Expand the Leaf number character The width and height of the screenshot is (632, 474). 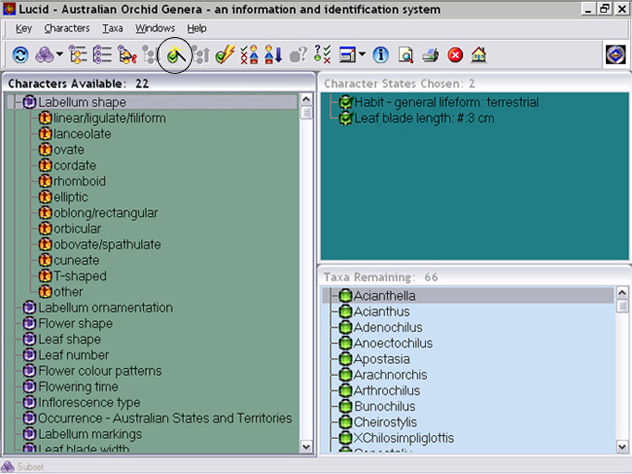29,355
